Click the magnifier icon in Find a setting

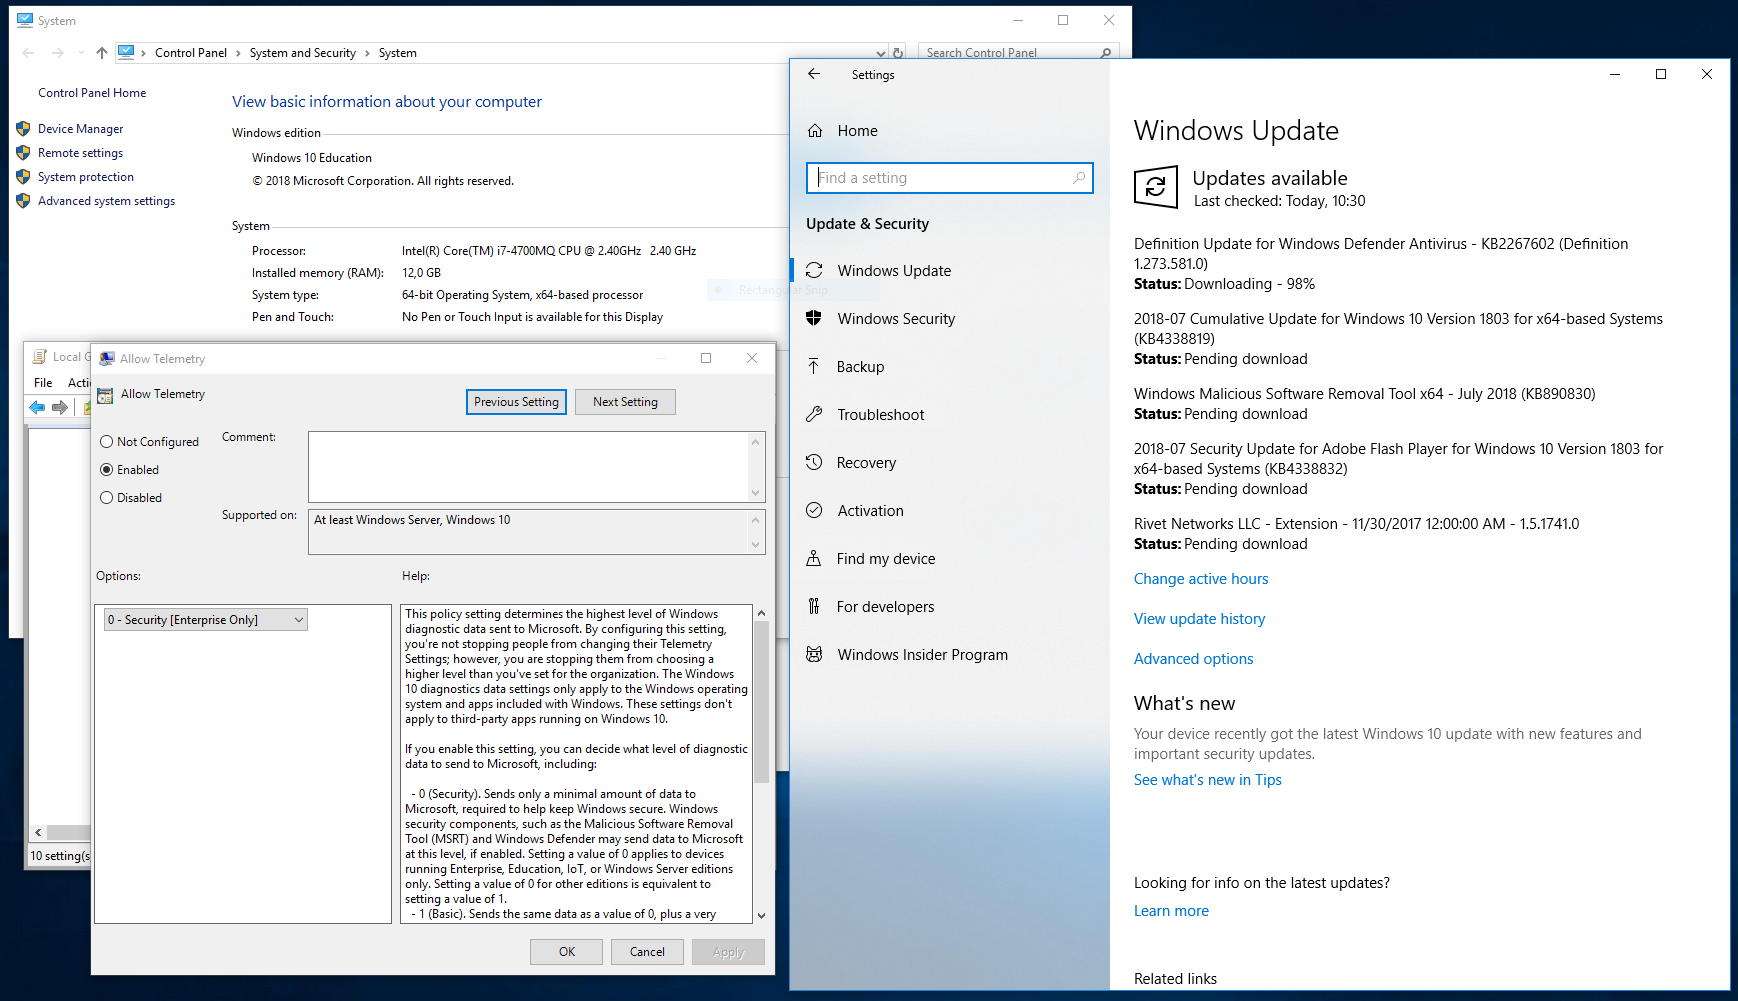pyautogui.click(x=1078, y=178)
